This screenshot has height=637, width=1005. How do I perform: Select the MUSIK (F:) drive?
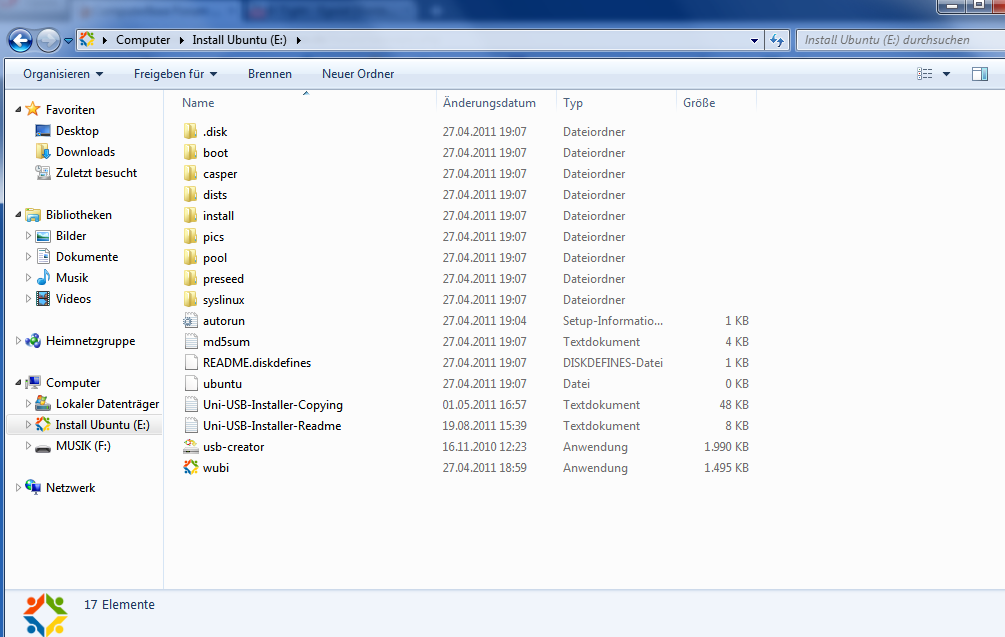tap(83, 446)
